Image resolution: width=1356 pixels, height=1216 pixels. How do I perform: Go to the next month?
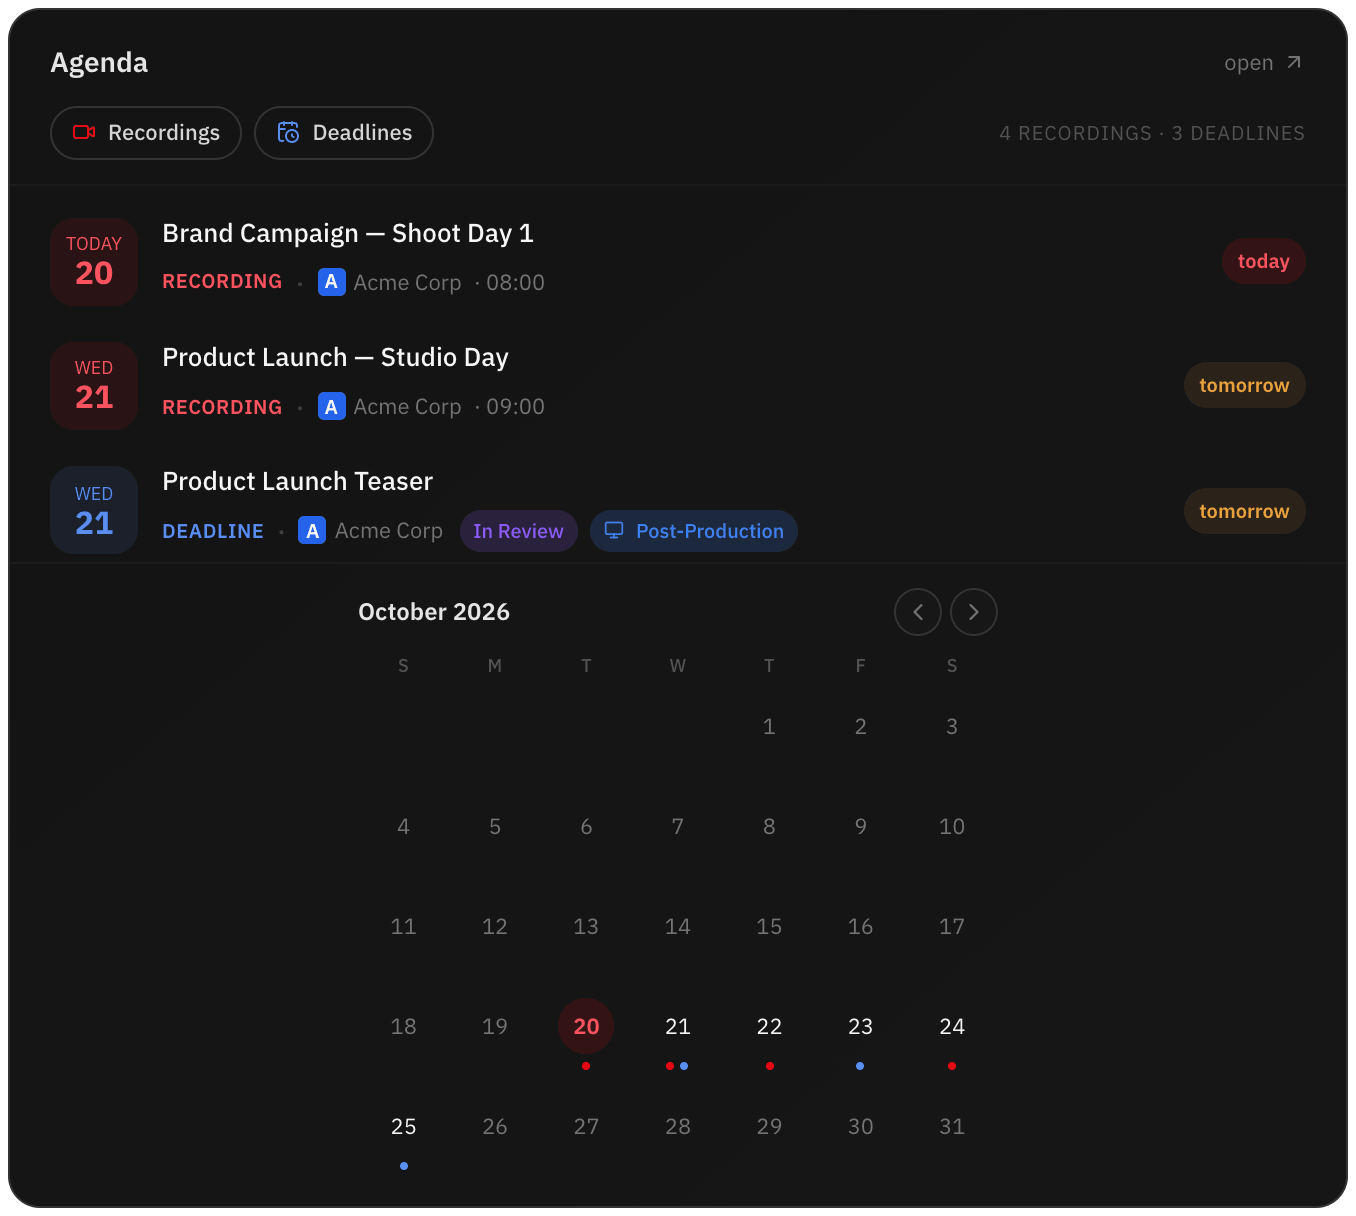pyautogui.click(x=974, y=612)
